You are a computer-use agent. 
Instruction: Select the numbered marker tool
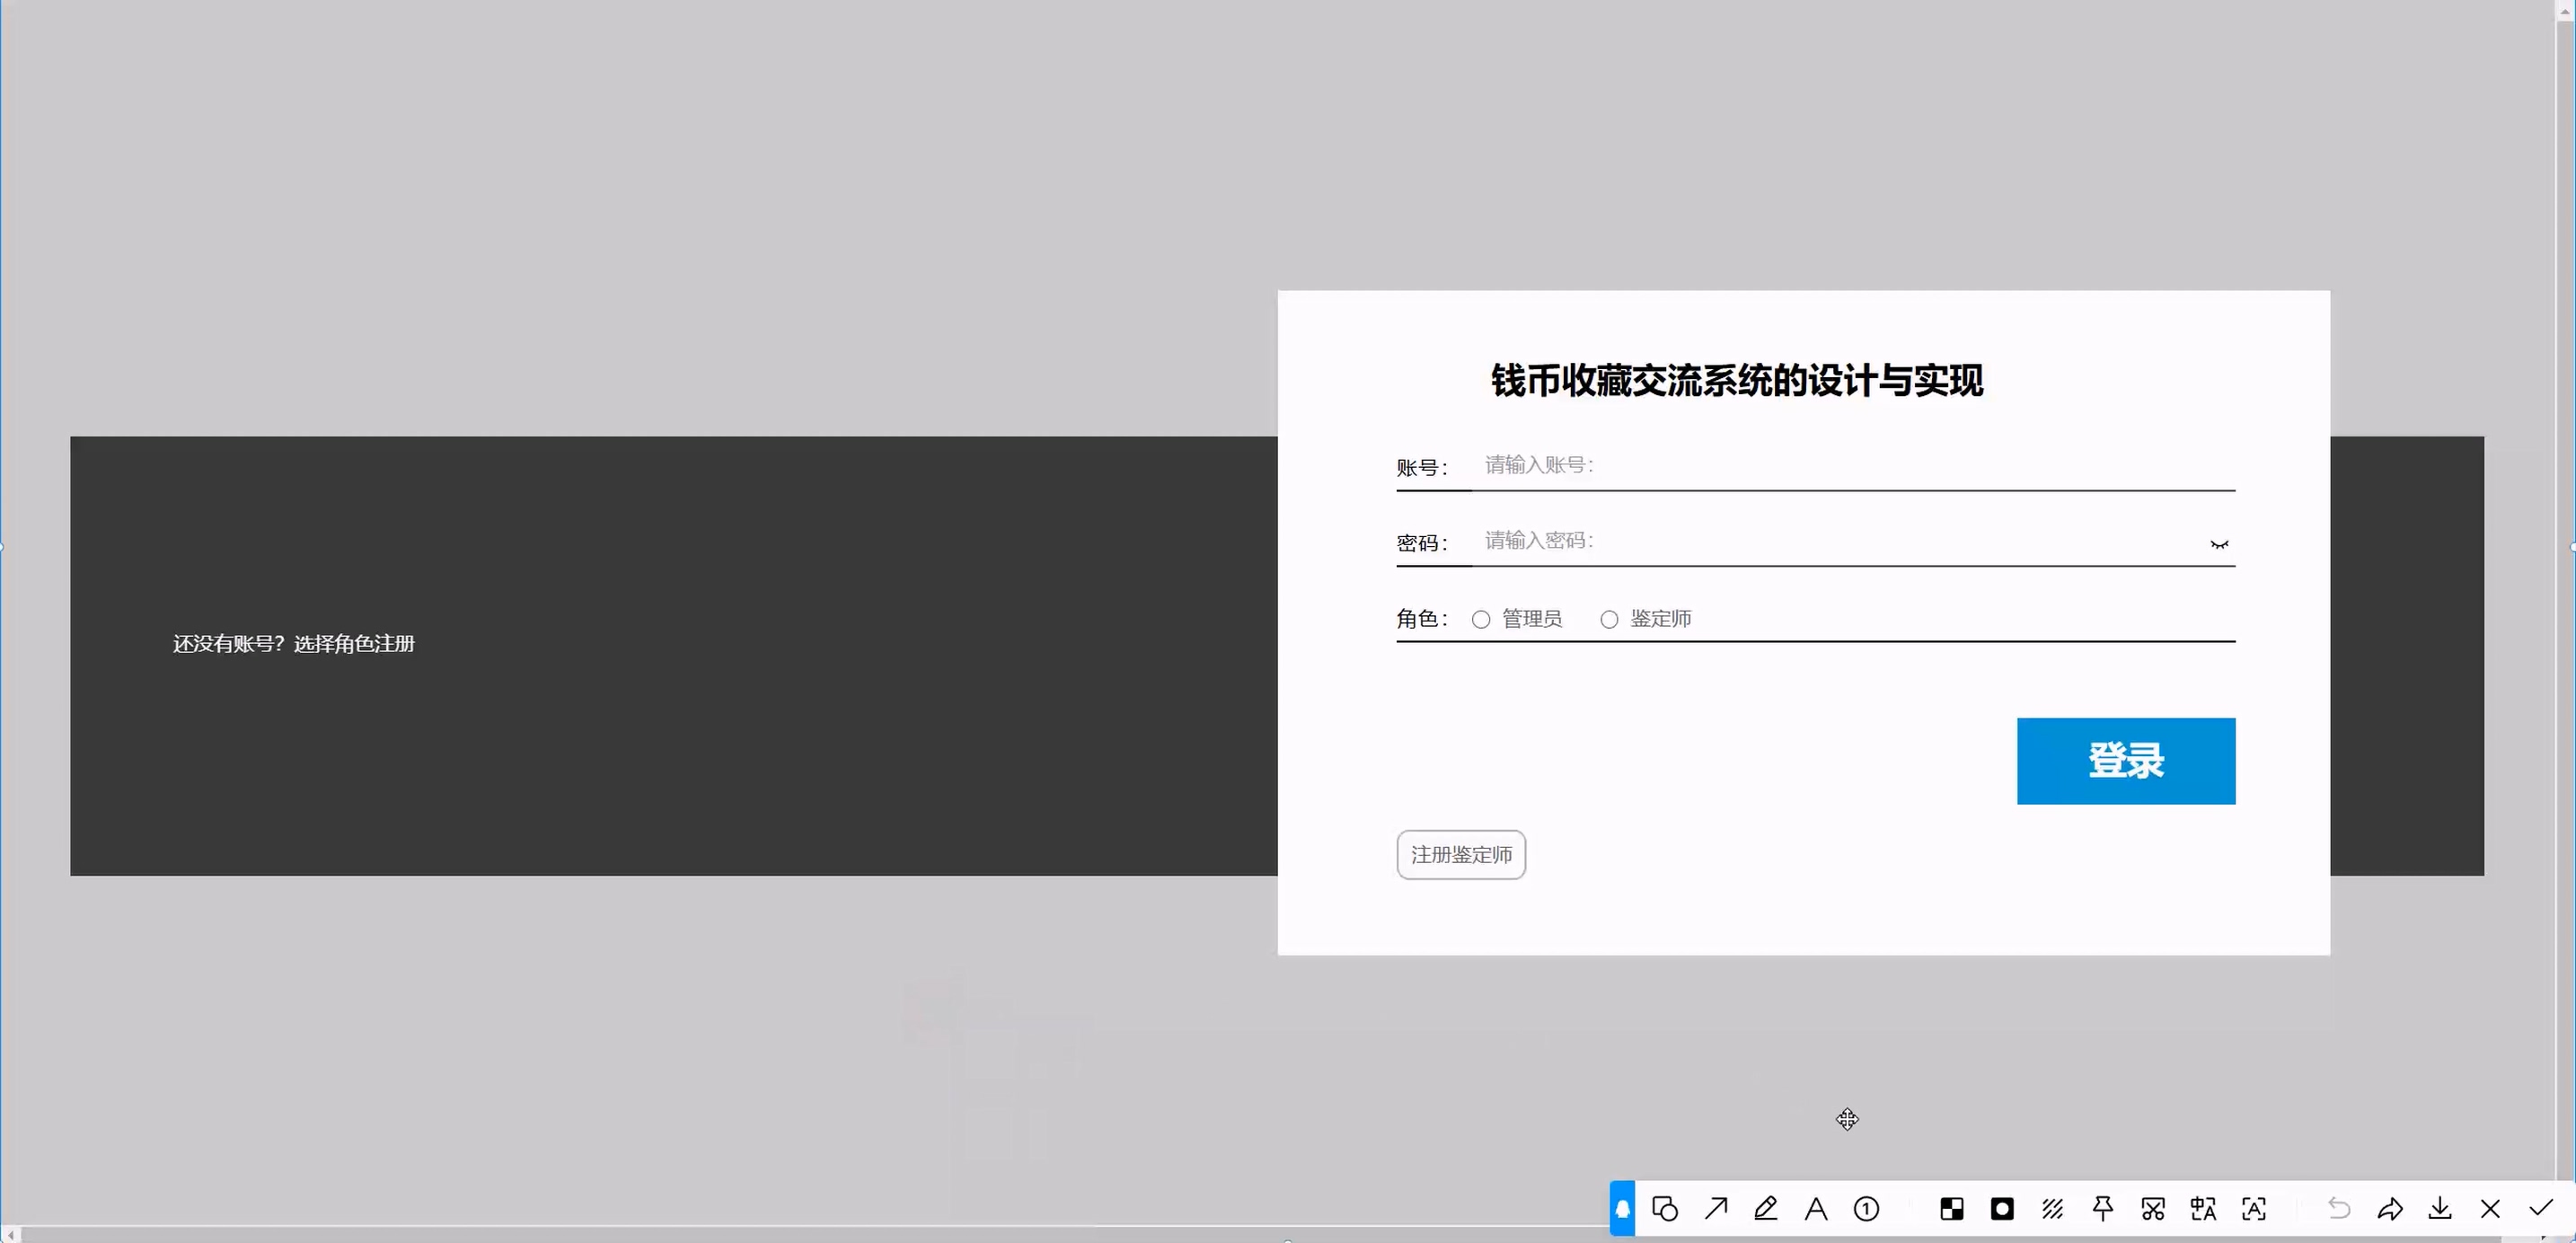[x=1866, y=1209]
